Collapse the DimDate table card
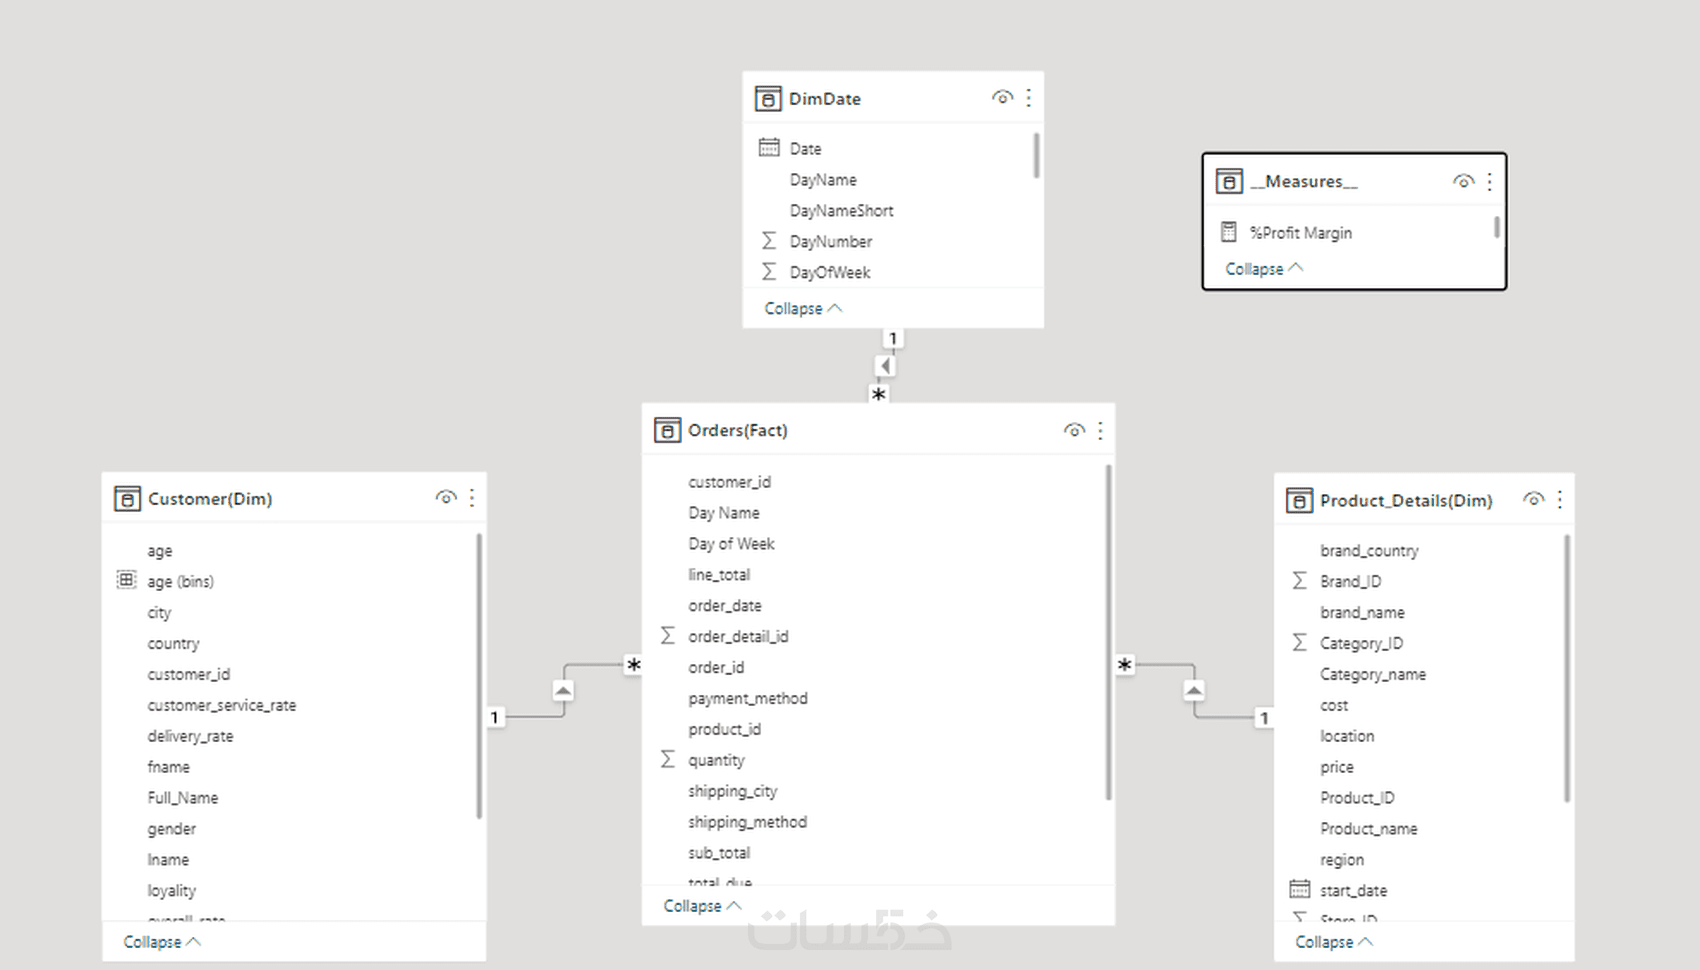The height and width of the screenshot is (970, 1700). click(803, 308)
